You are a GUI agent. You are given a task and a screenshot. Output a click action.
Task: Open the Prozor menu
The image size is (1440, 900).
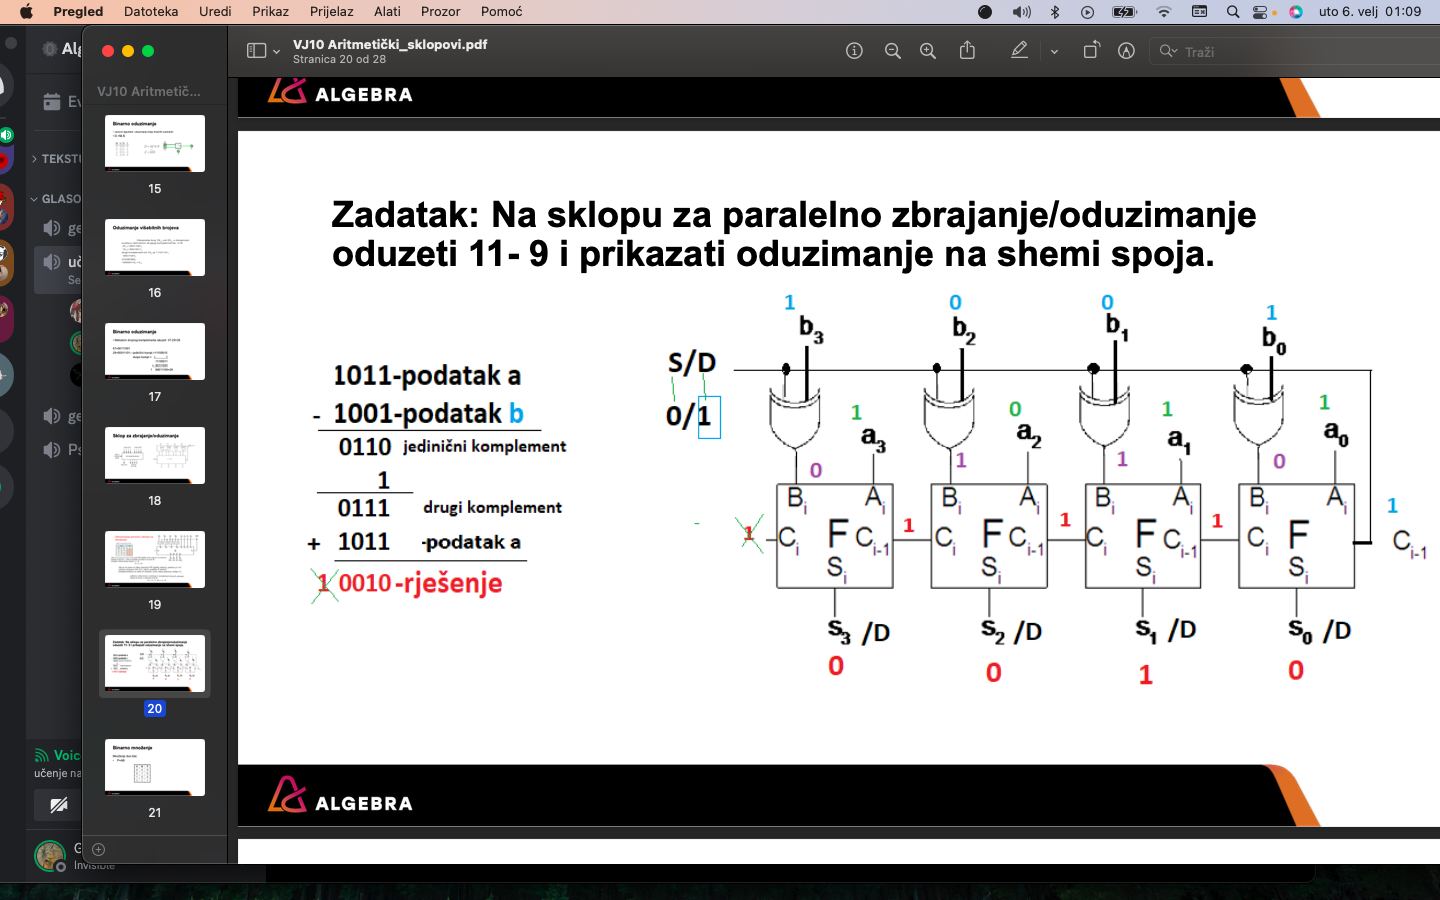pyautogui.click(x=440, y=12)
